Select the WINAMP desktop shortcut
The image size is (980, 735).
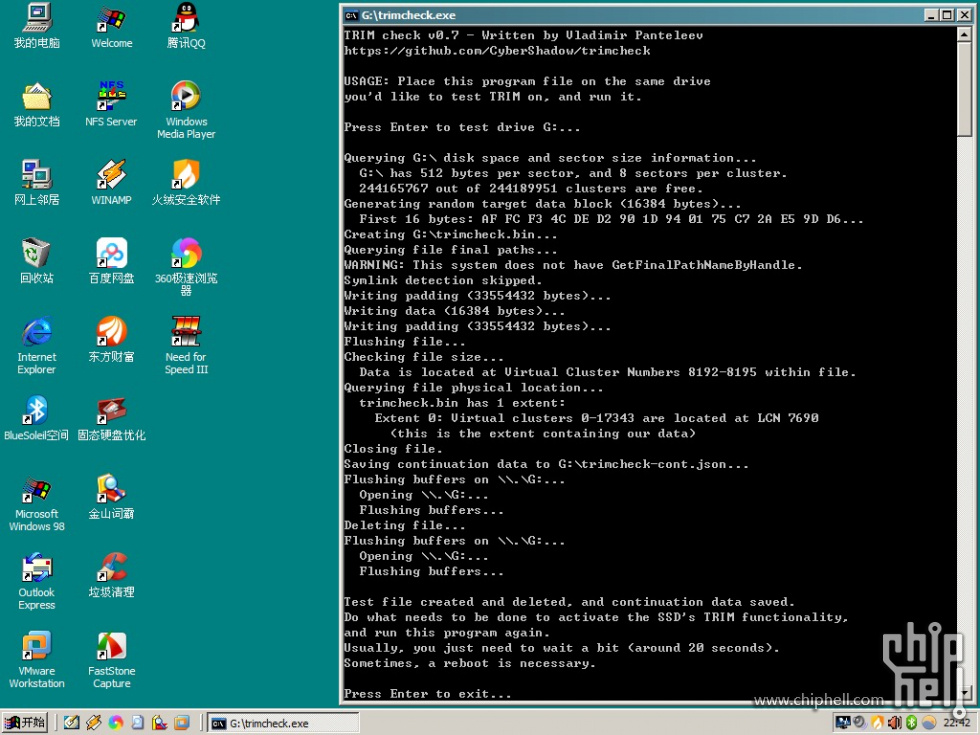[x=111, y=182]
